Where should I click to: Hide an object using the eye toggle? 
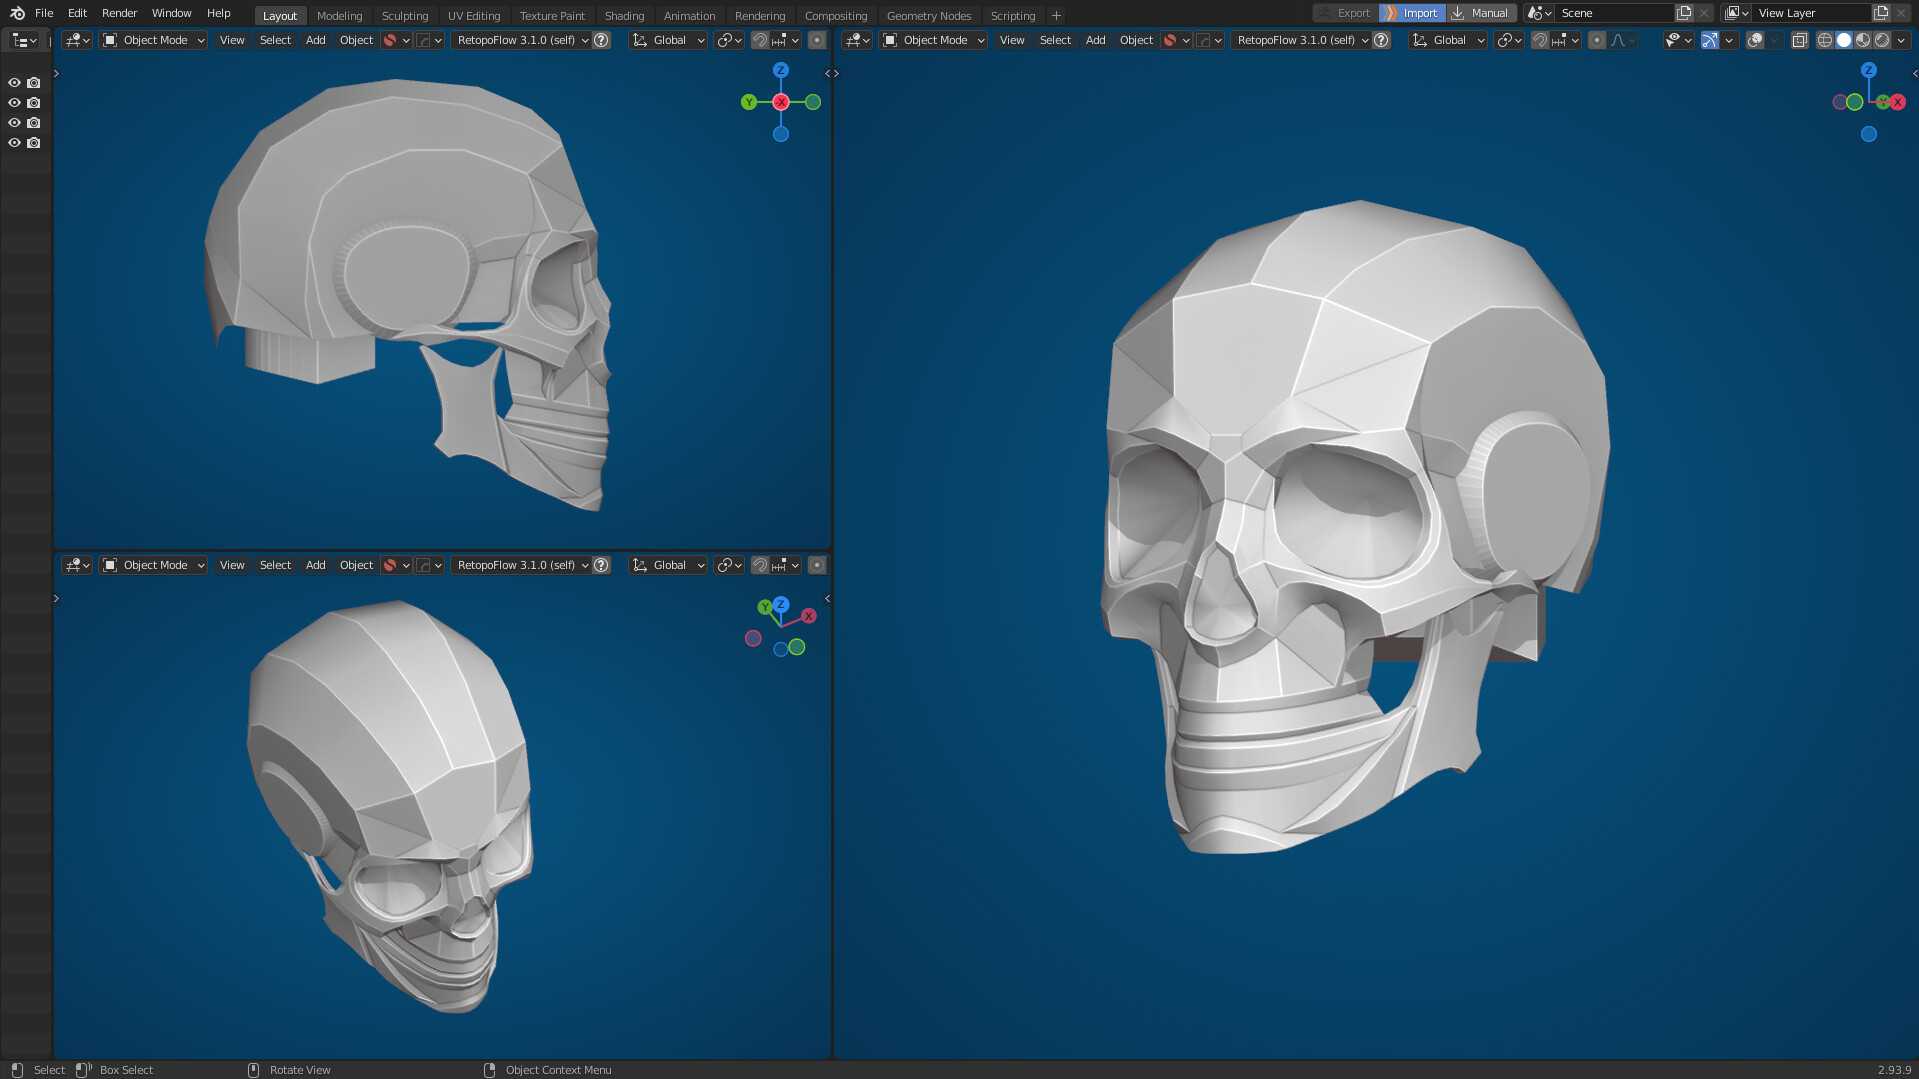pos(14,82)
